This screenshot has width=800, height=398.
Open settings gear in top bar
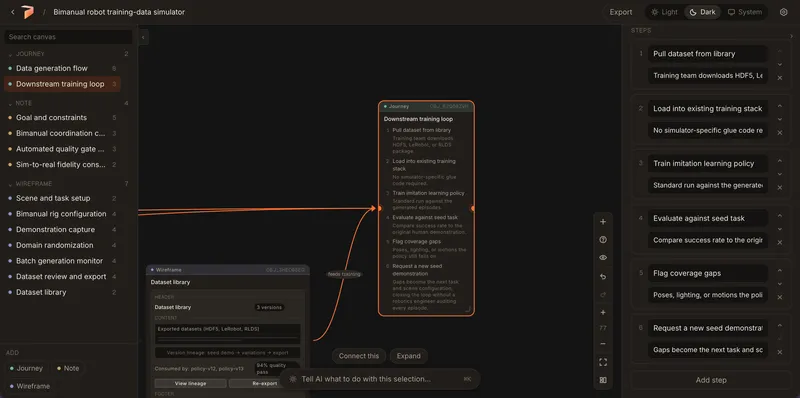tap(784, 12)
